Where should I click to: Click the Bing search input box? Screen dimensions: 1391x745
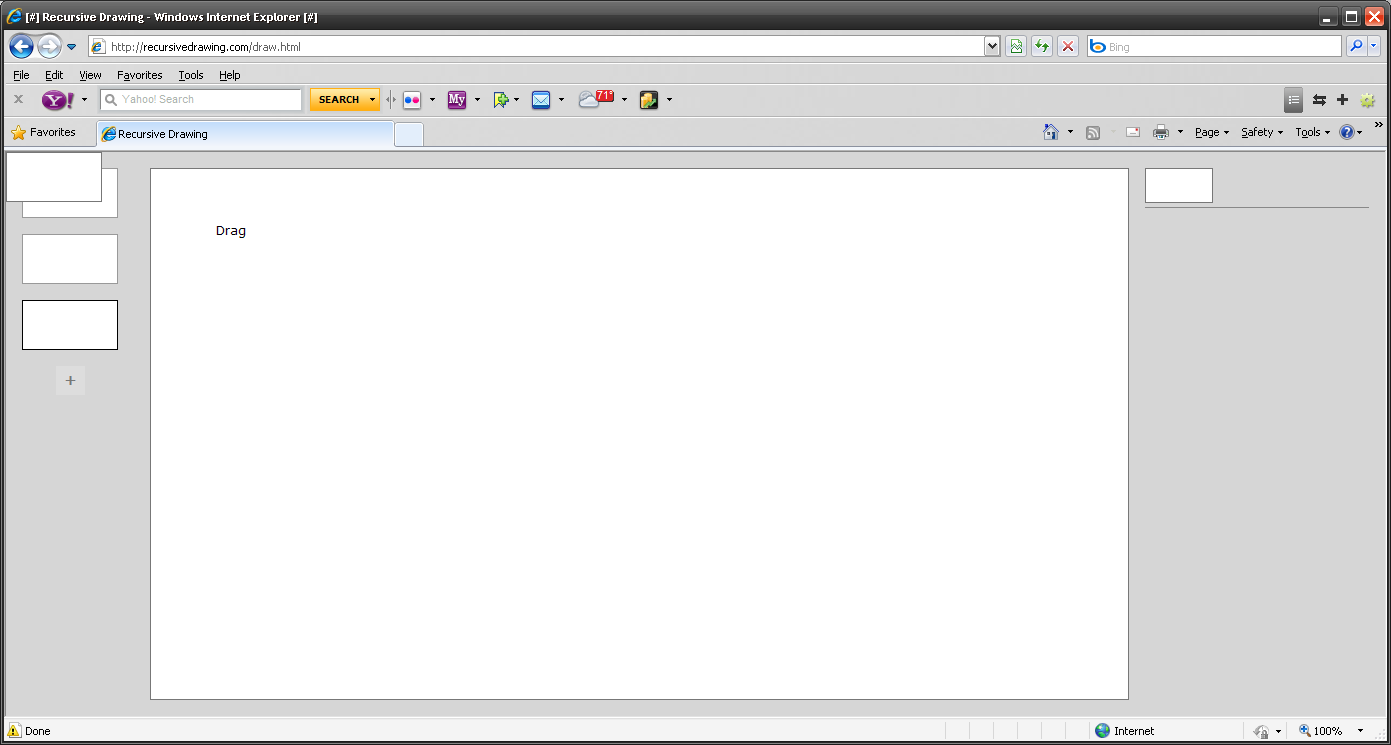coord(1214,46)
